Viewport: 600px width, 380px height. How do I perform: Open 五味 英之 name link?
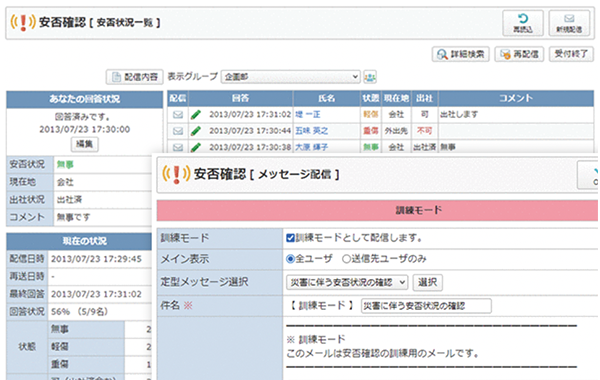pos(311,131)
